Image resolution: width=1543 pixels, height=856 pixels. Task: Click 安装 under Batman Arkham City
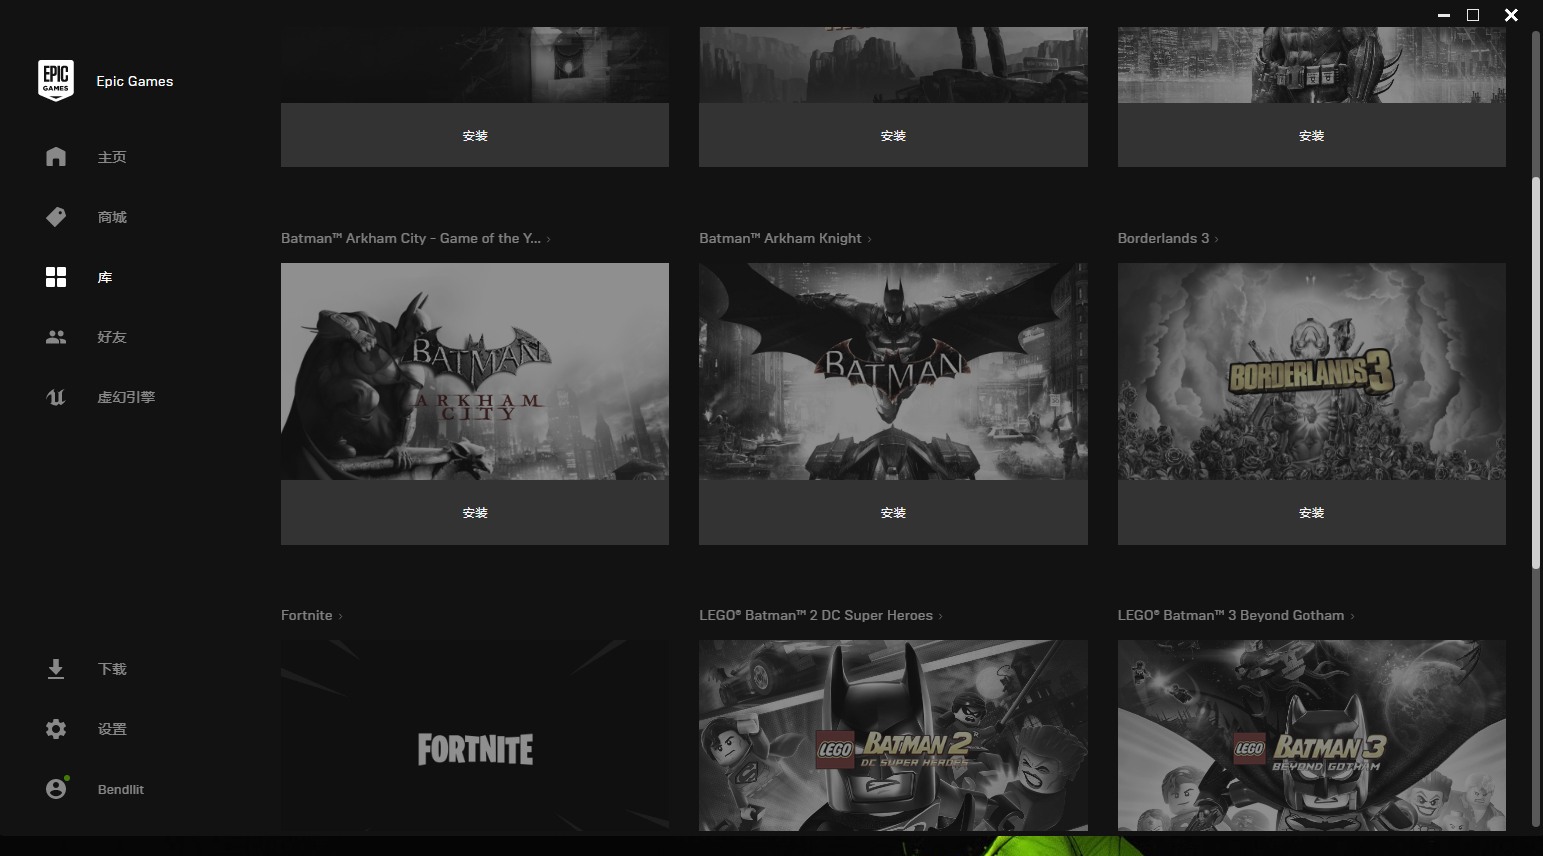pyautogui.click(x=475, y=512)
